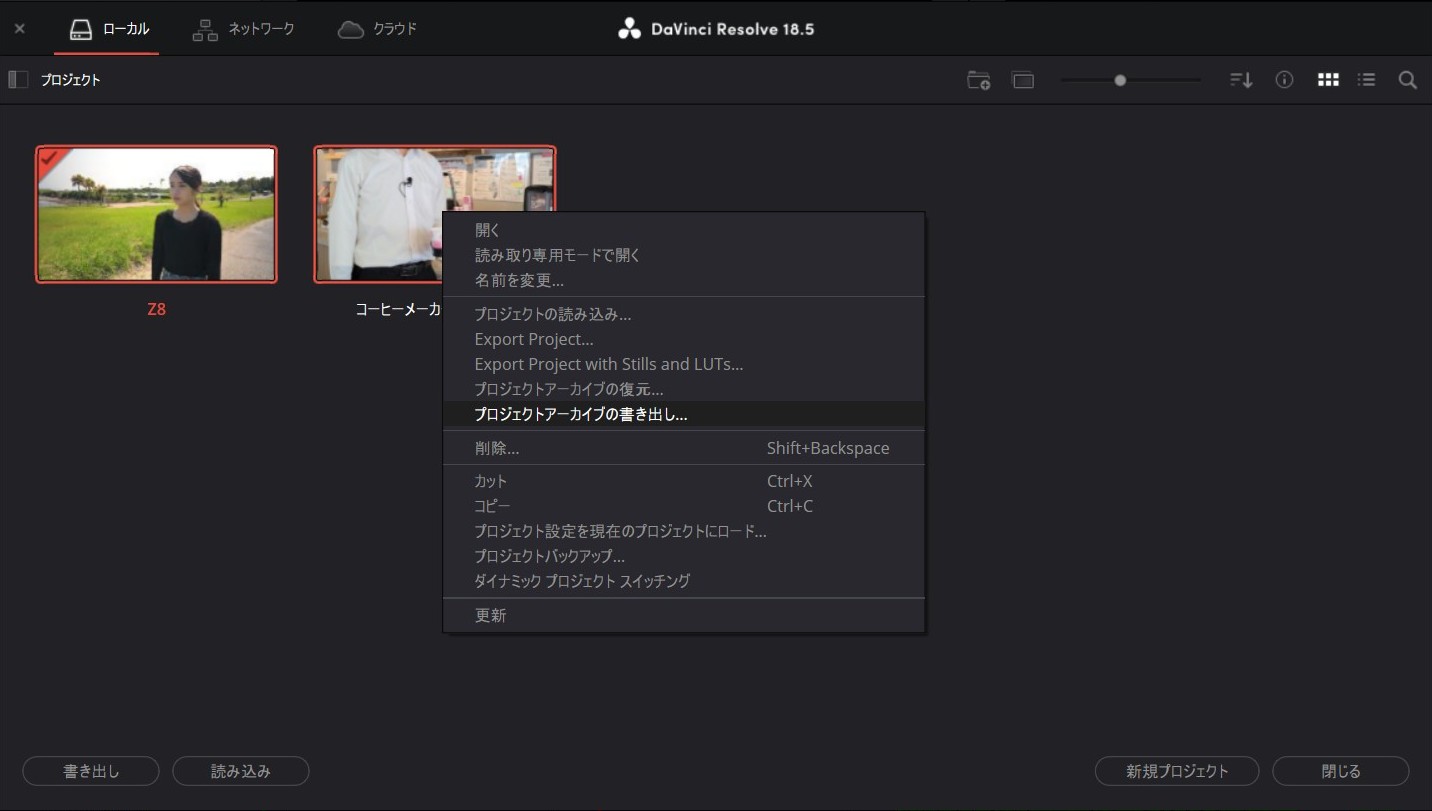Show project info via the info icon
Screen dimensions: 1432x811
pyautogui.click(x=1285, y=79)
